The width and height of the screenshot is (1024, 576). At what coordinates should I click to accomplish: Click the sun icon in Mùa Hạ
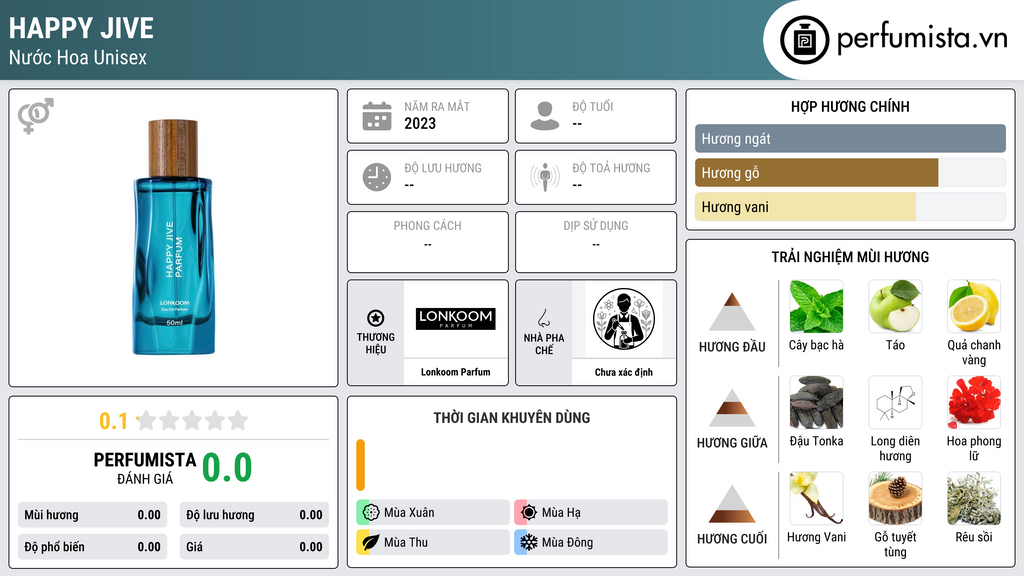pos(529,512)
